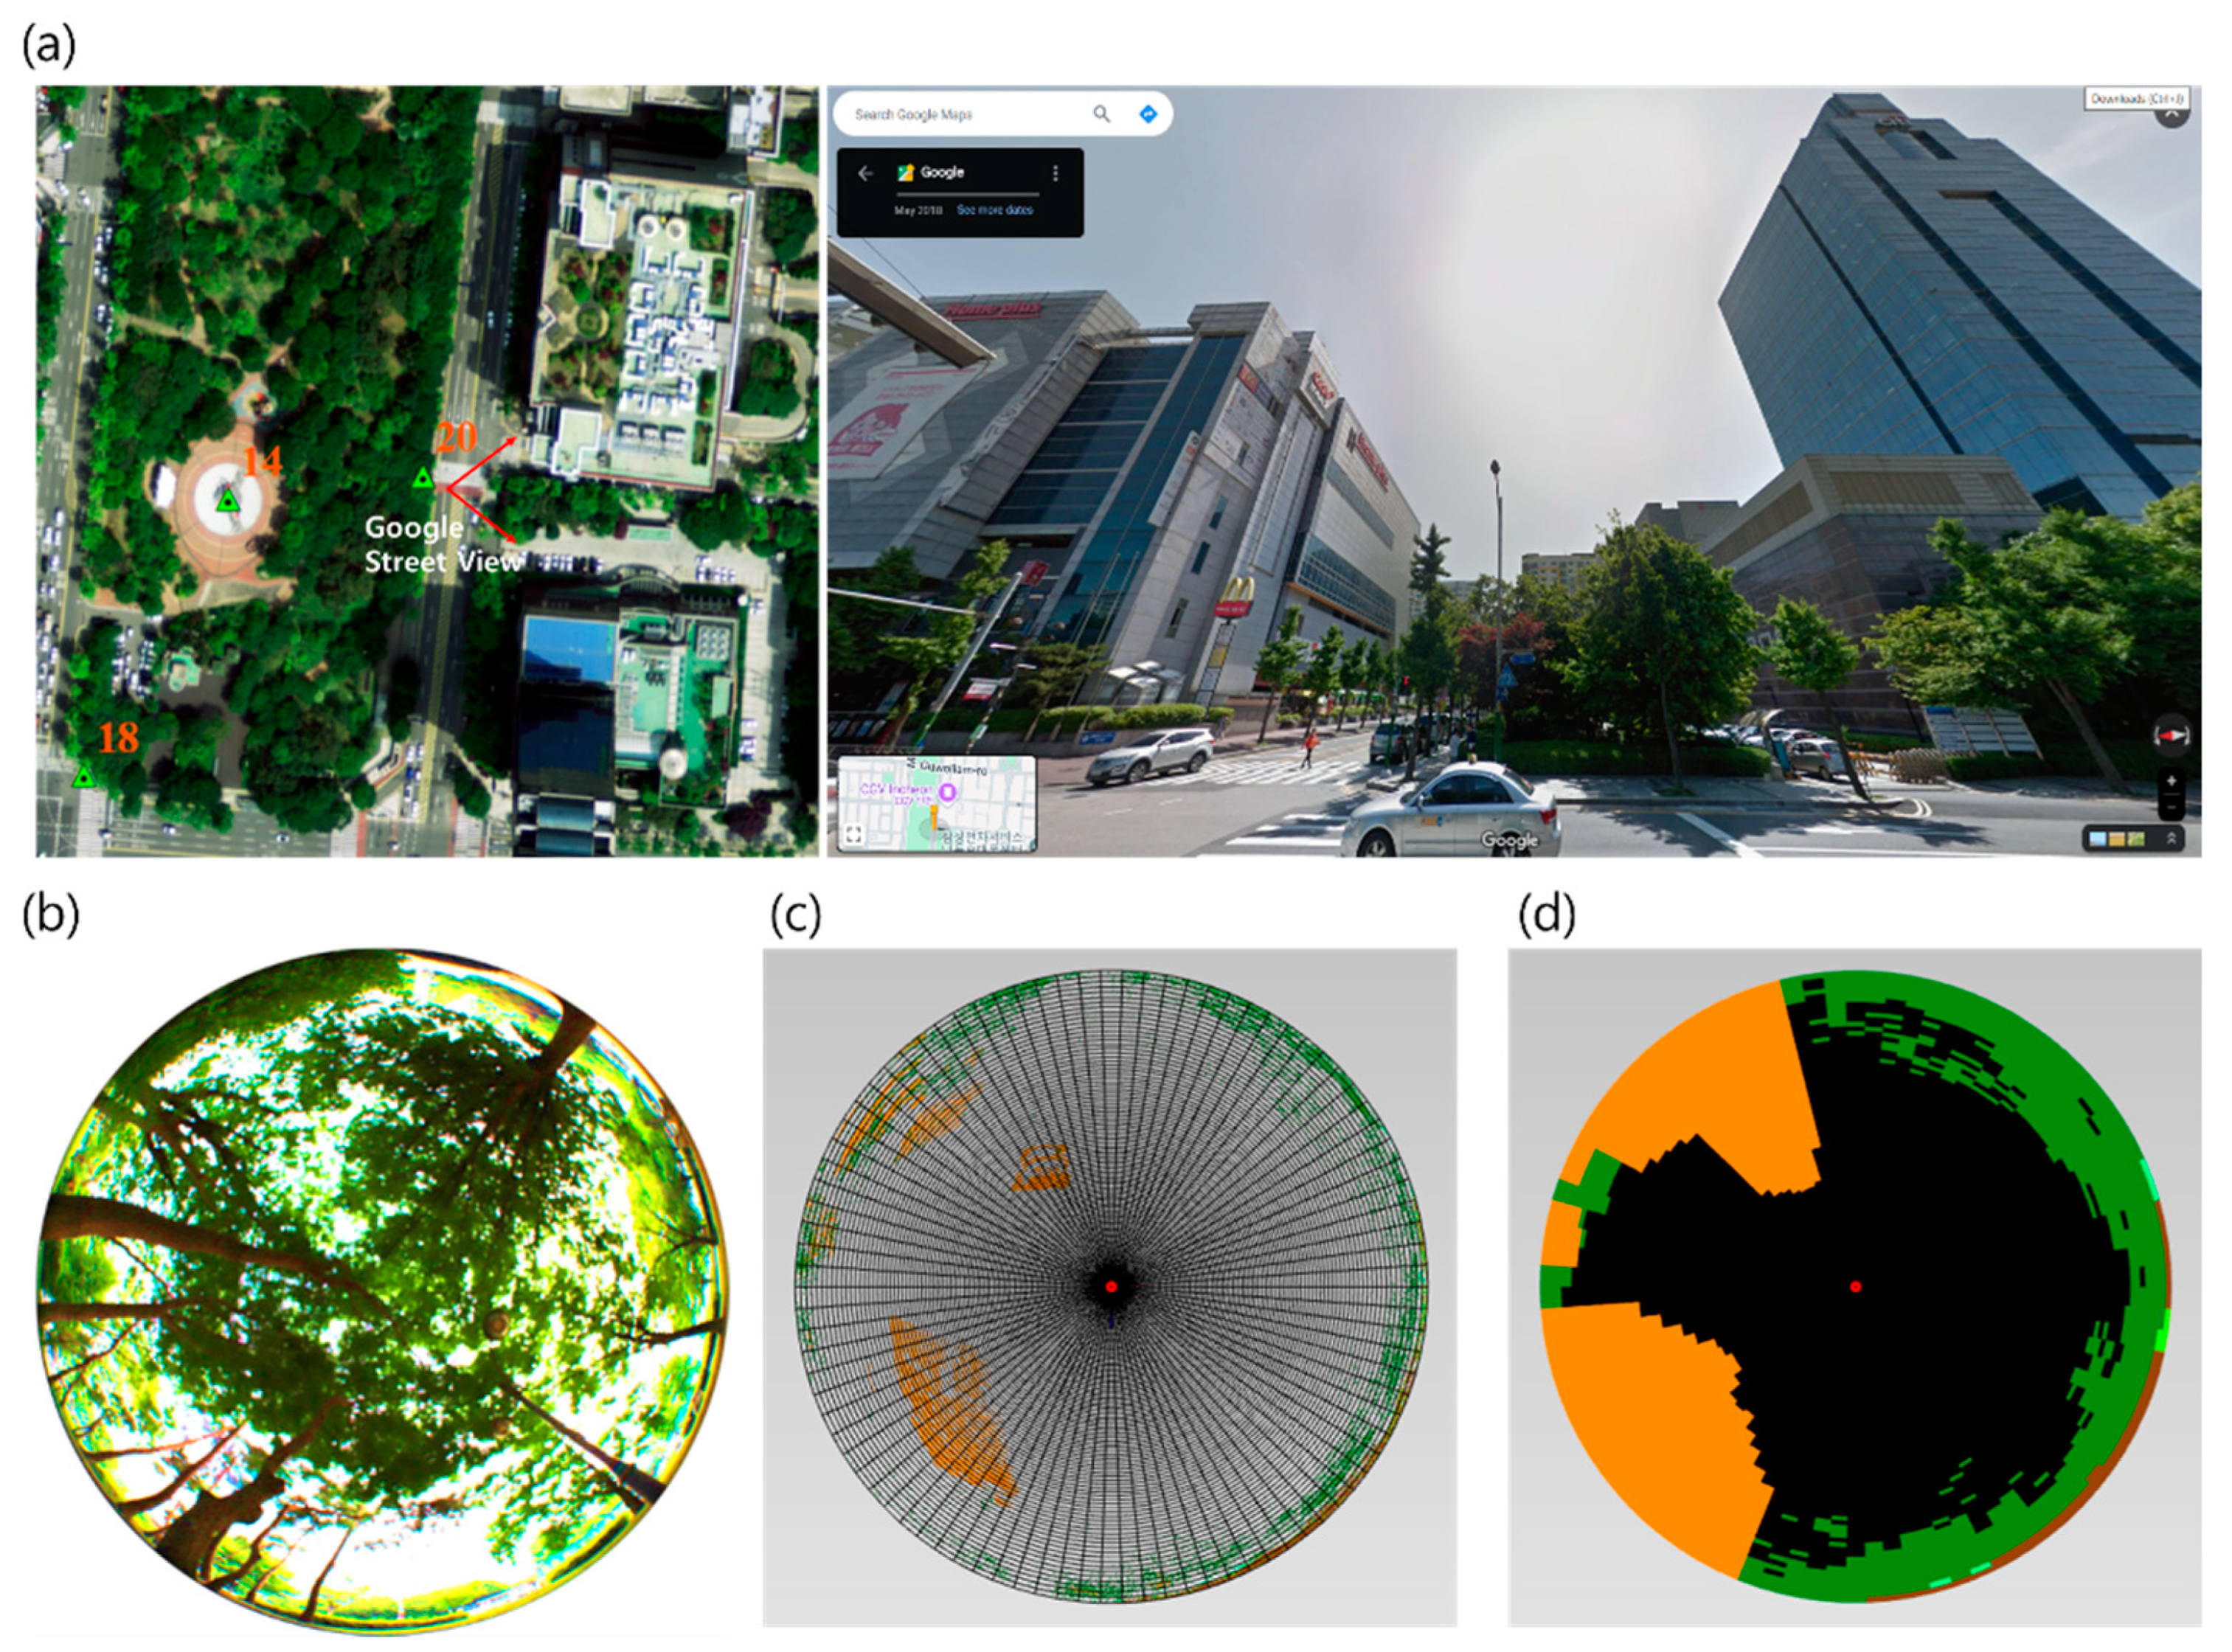This screenshot has width=2232, height=1652.
Task: Expand the imagery strip with the double-chevron
Action: coord(2171,839)
